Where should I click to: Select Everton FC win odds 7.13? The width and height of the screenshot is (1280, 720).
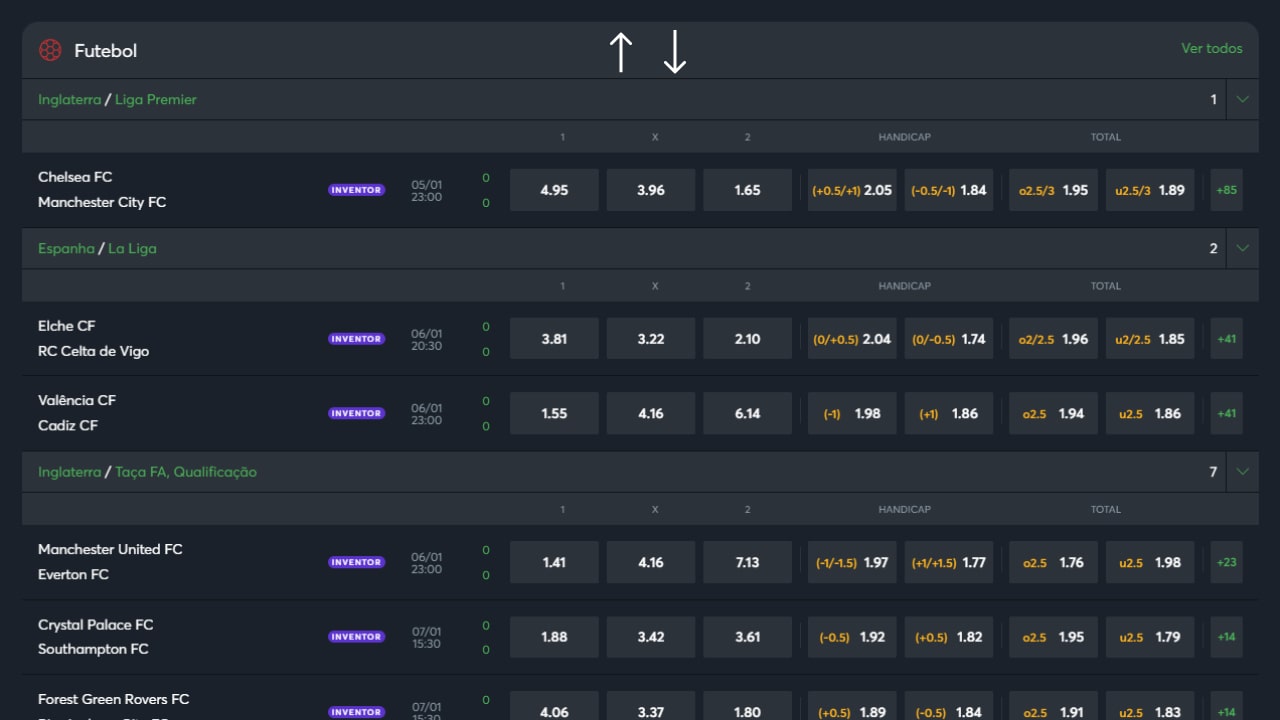coord(748,562)
